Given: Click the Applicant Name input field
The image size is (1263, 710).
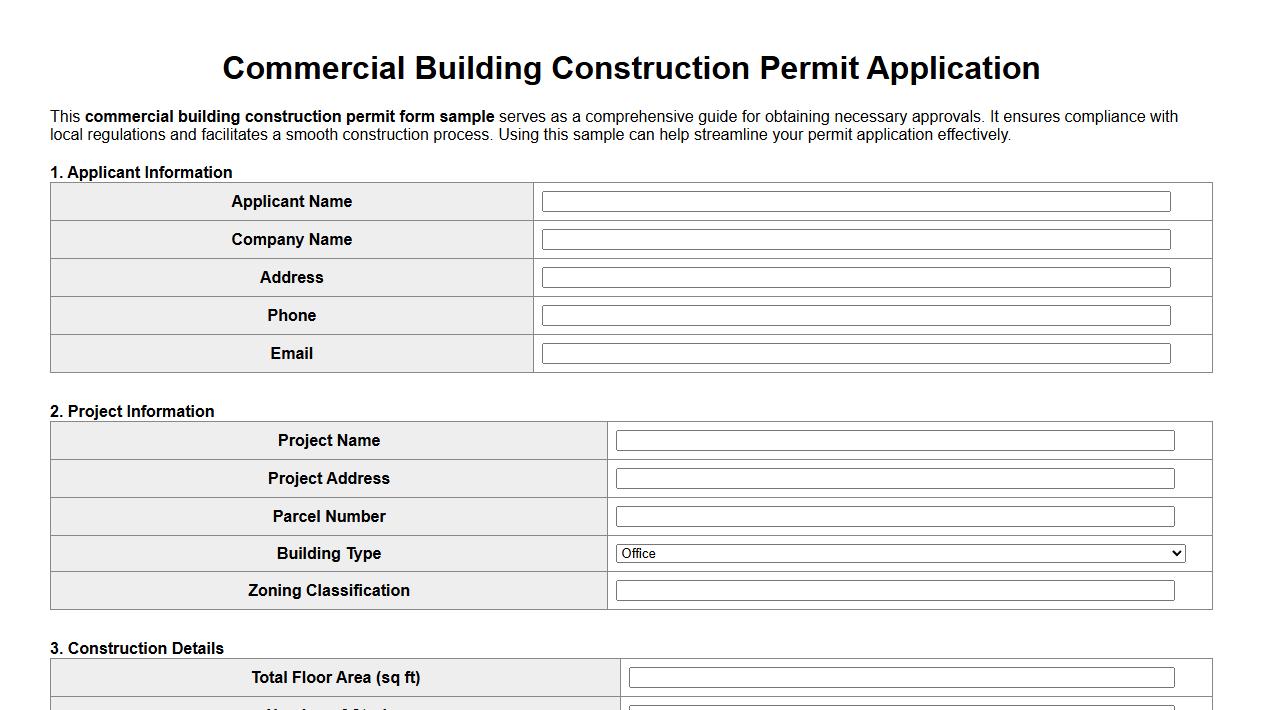Looking at the screenshot, I should pyautogui.click(x=855, y=201).
